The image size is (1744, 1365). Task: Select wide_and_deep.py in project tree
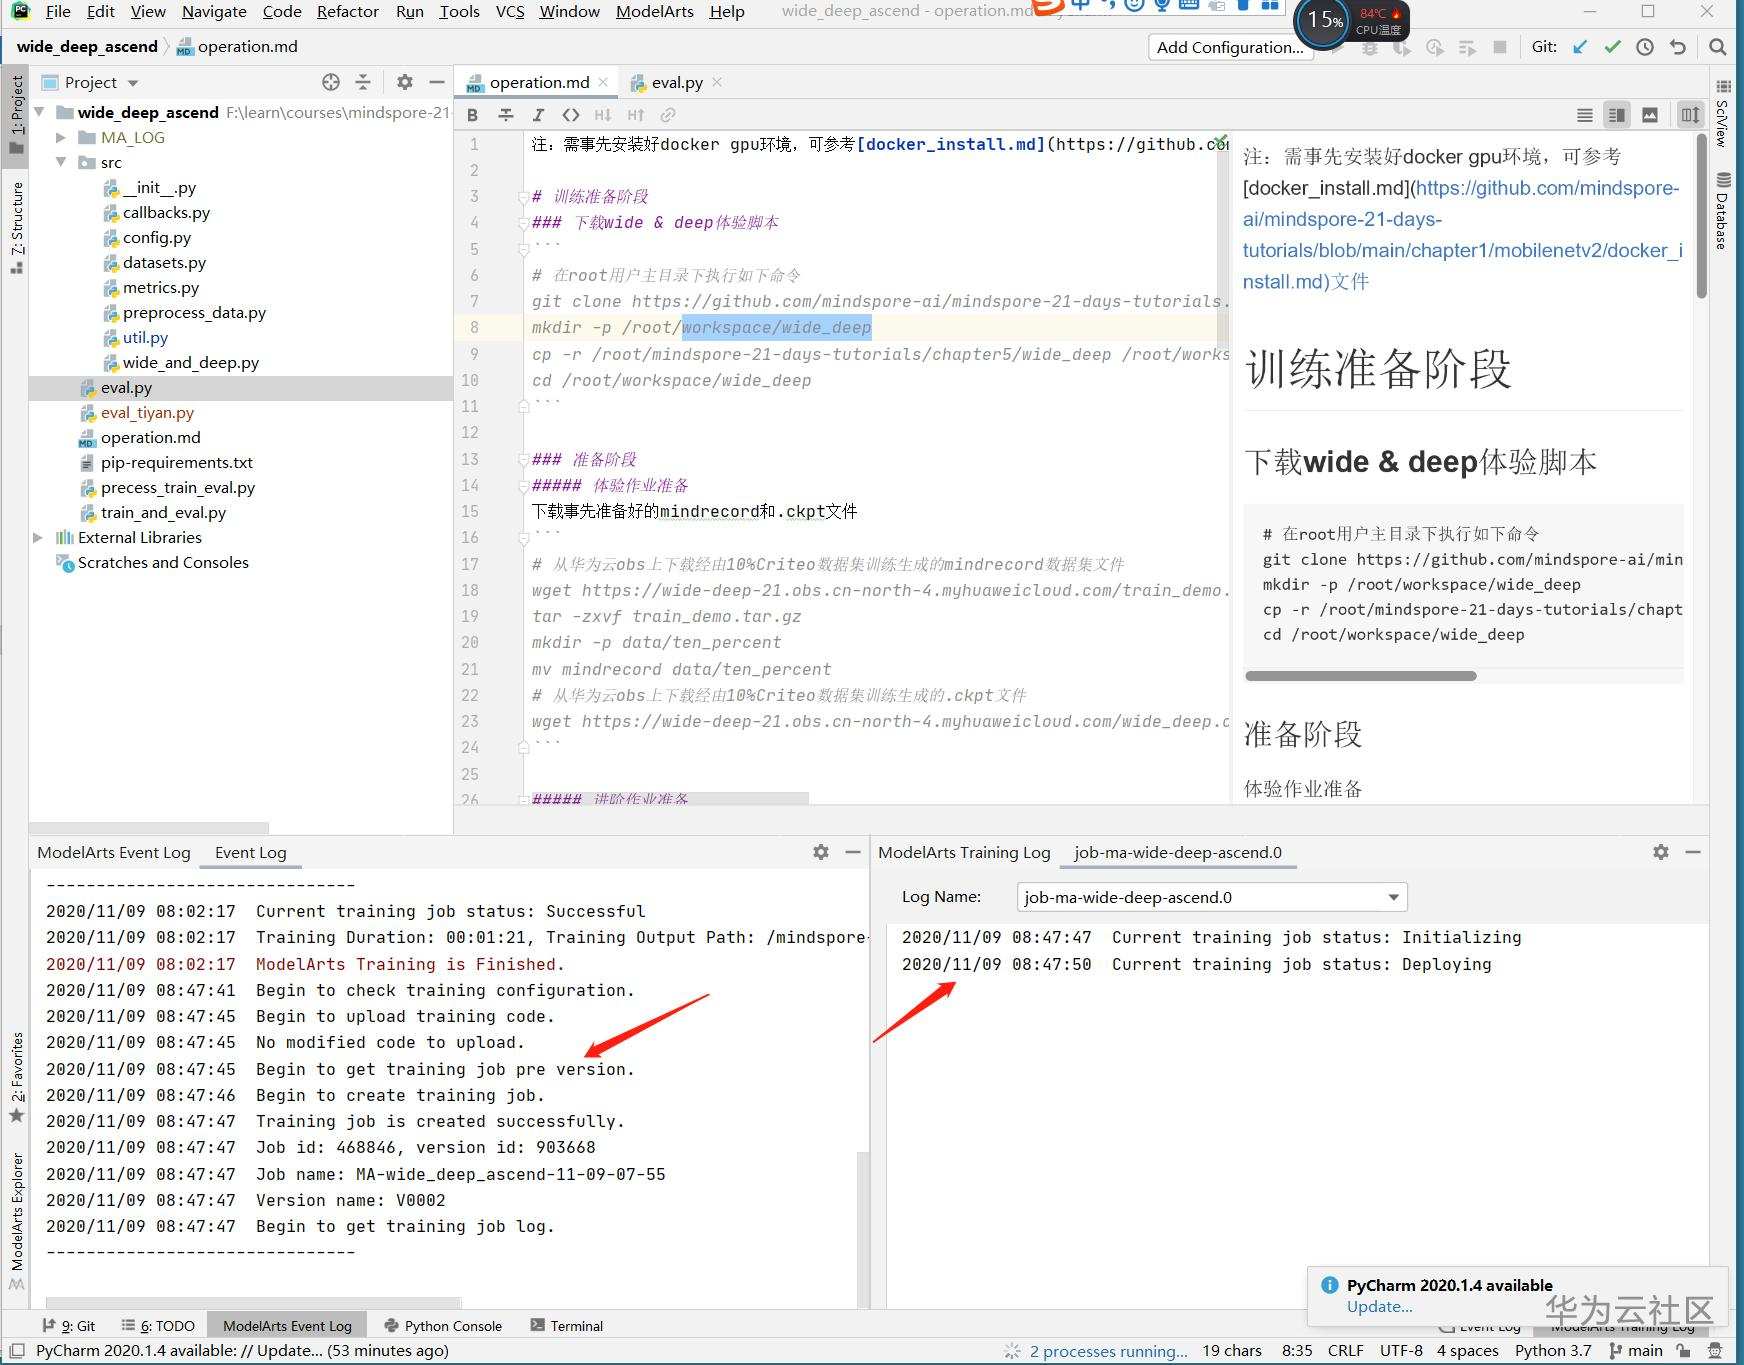click(191, 362)
